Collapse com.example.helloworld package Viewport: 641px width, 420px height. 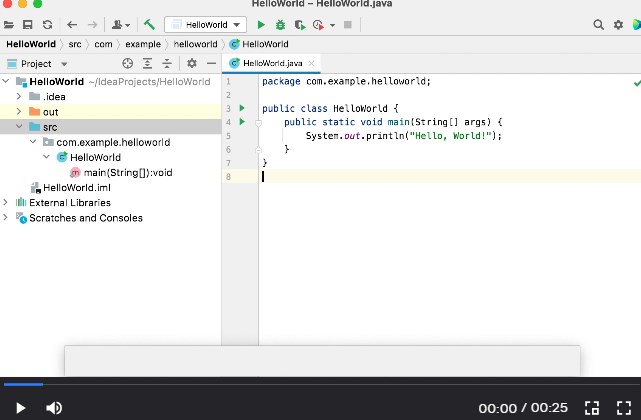[x=33, y=141]
